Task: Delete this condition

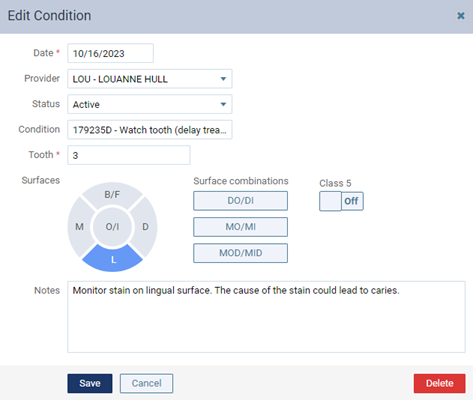Action: 439,383
